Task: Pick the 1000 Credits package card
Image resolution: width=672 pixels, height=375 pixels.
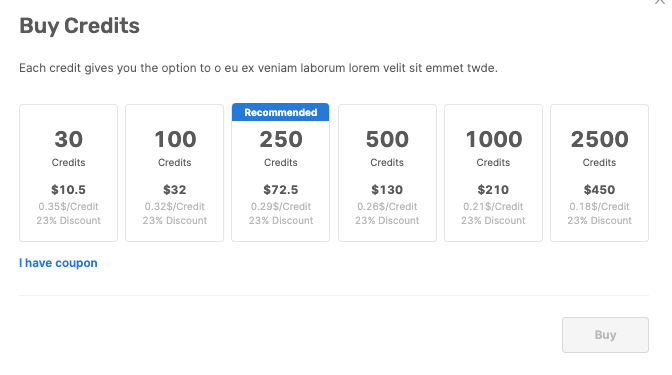Action: pos(493,173)
